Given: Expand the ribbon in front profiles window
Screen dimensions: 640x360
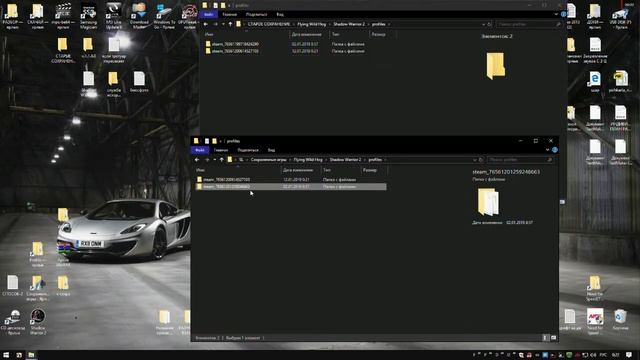Looking at the screenshot, I should pyautogui.click(x=547, y=150).
